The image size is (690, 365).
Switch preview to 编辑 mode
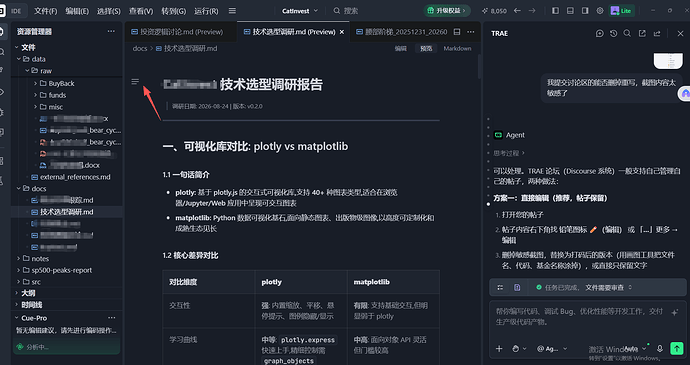[x=400, y=48]
